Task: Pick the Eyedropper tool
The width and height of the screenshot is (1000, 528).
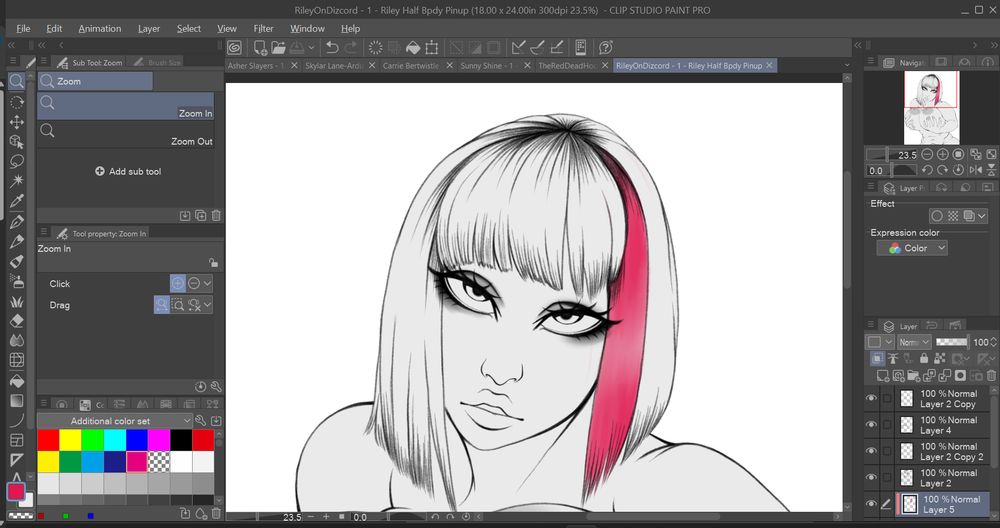Action: click(x=16, y=201)
